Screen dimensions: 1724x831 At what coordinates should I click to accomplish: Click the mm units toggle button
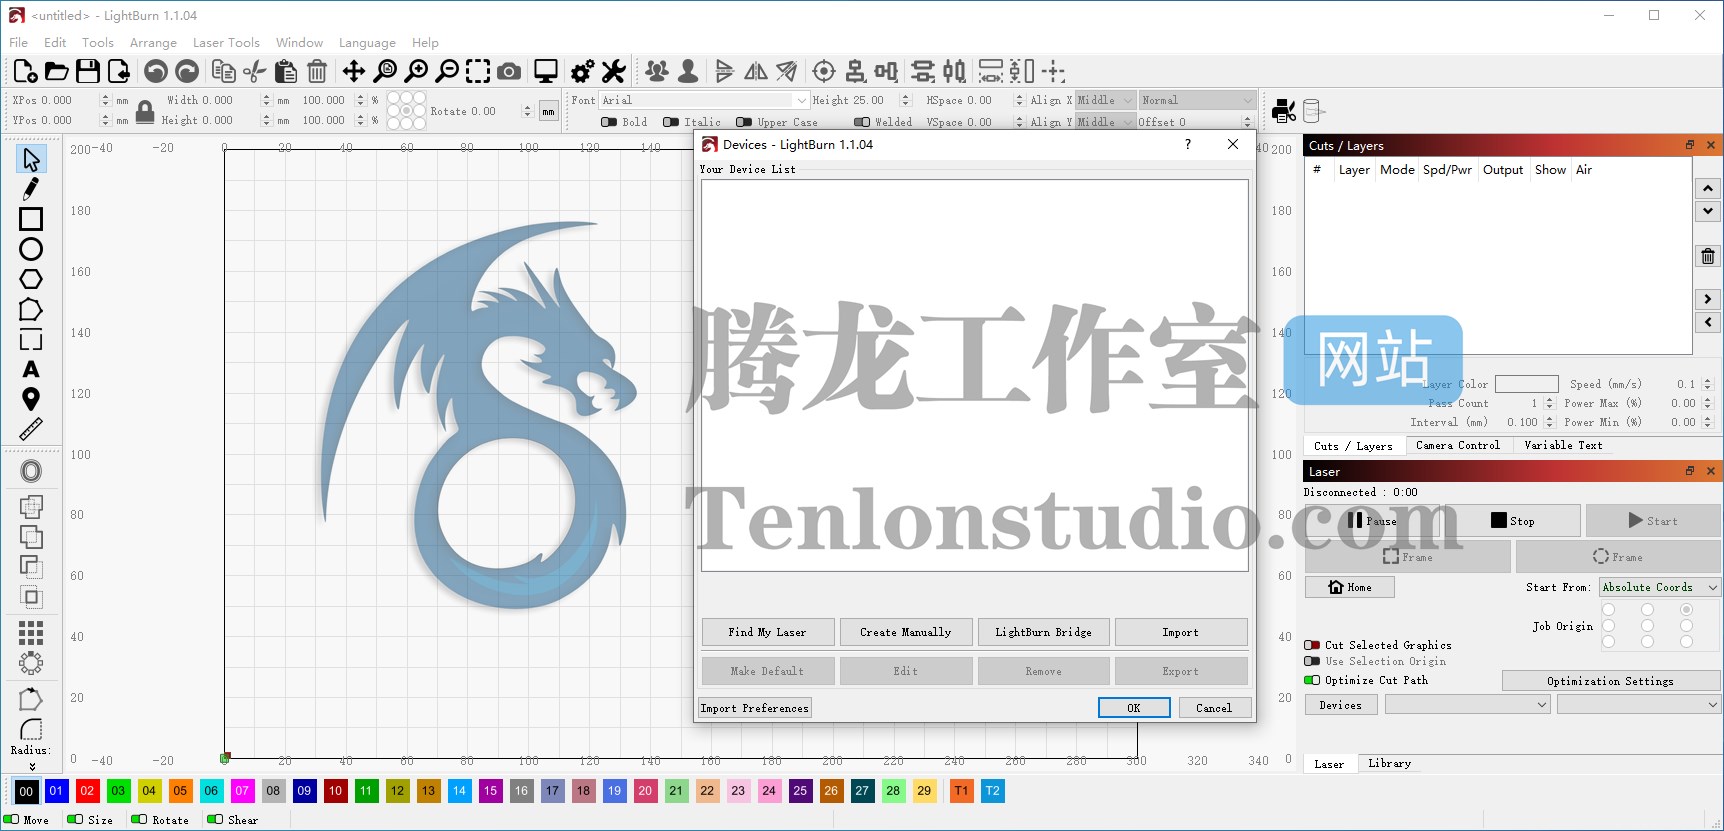[x=548, y=111]
